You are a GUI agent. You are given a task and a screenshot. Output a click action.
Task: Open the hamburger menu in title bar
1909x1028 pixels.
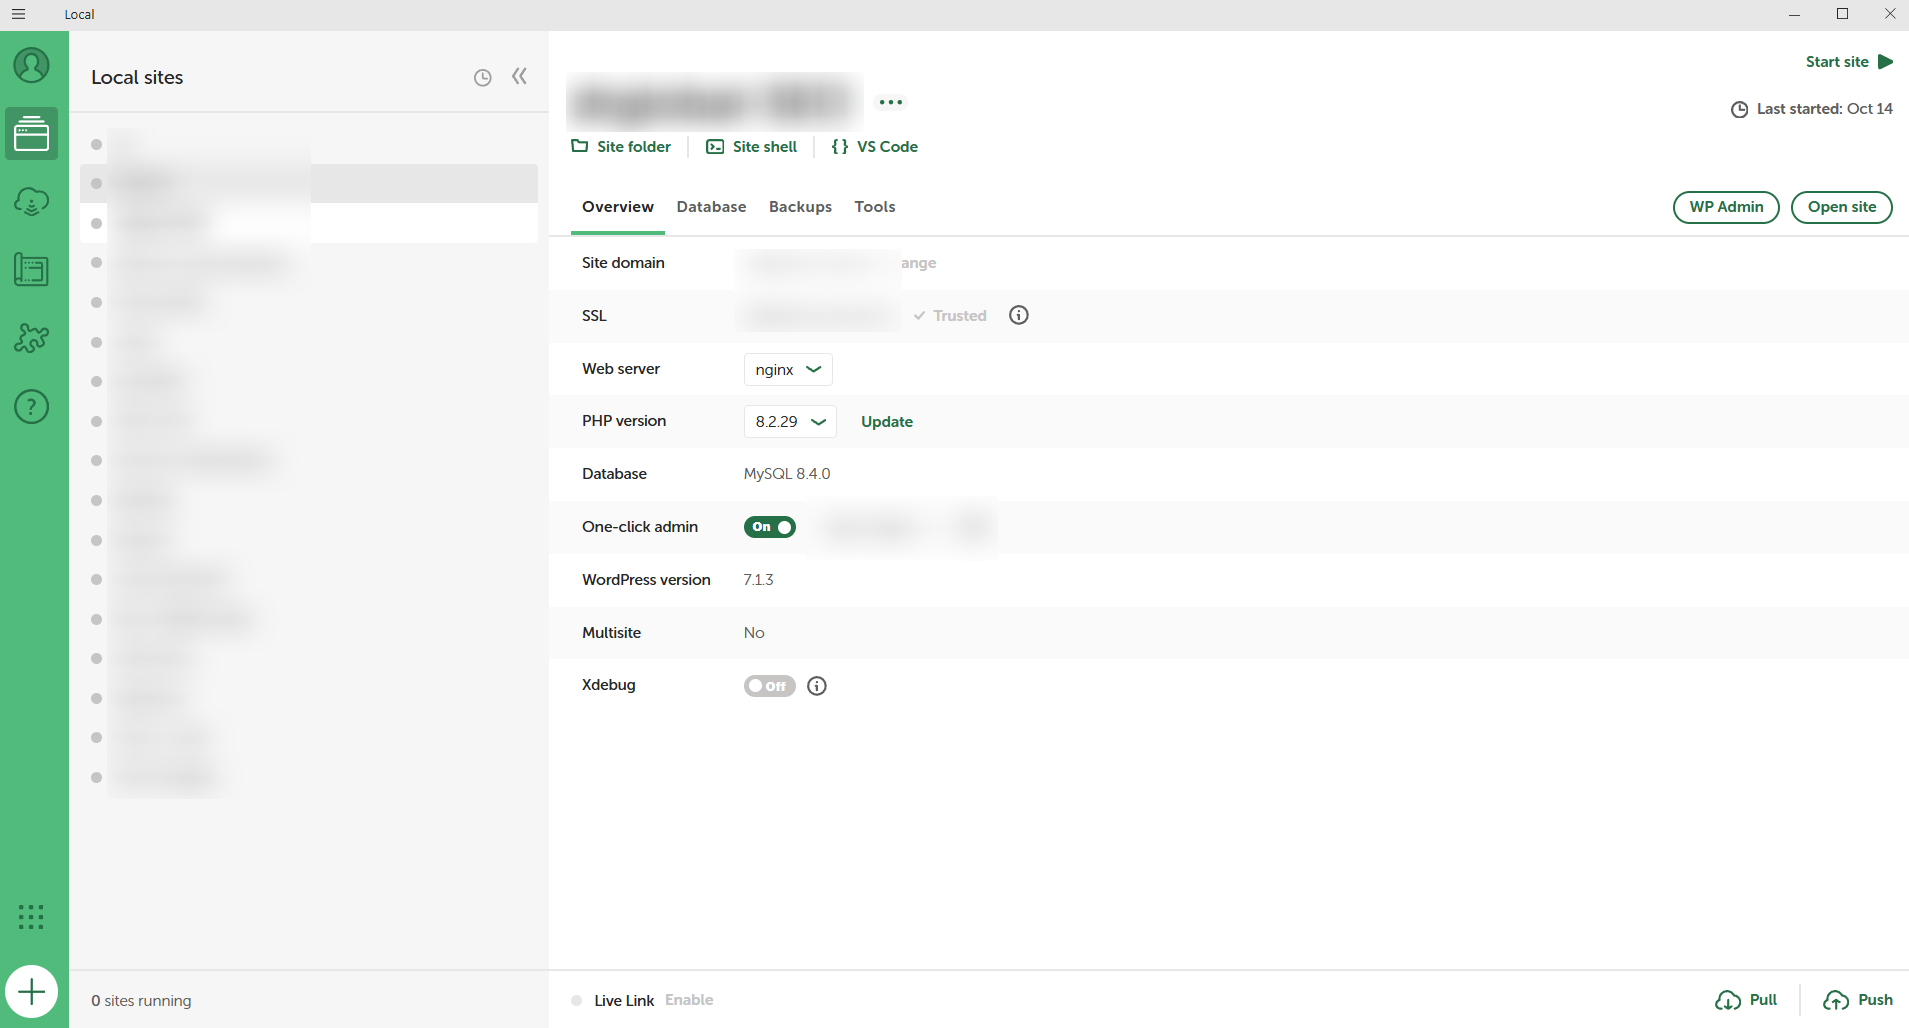click(18, 14)
